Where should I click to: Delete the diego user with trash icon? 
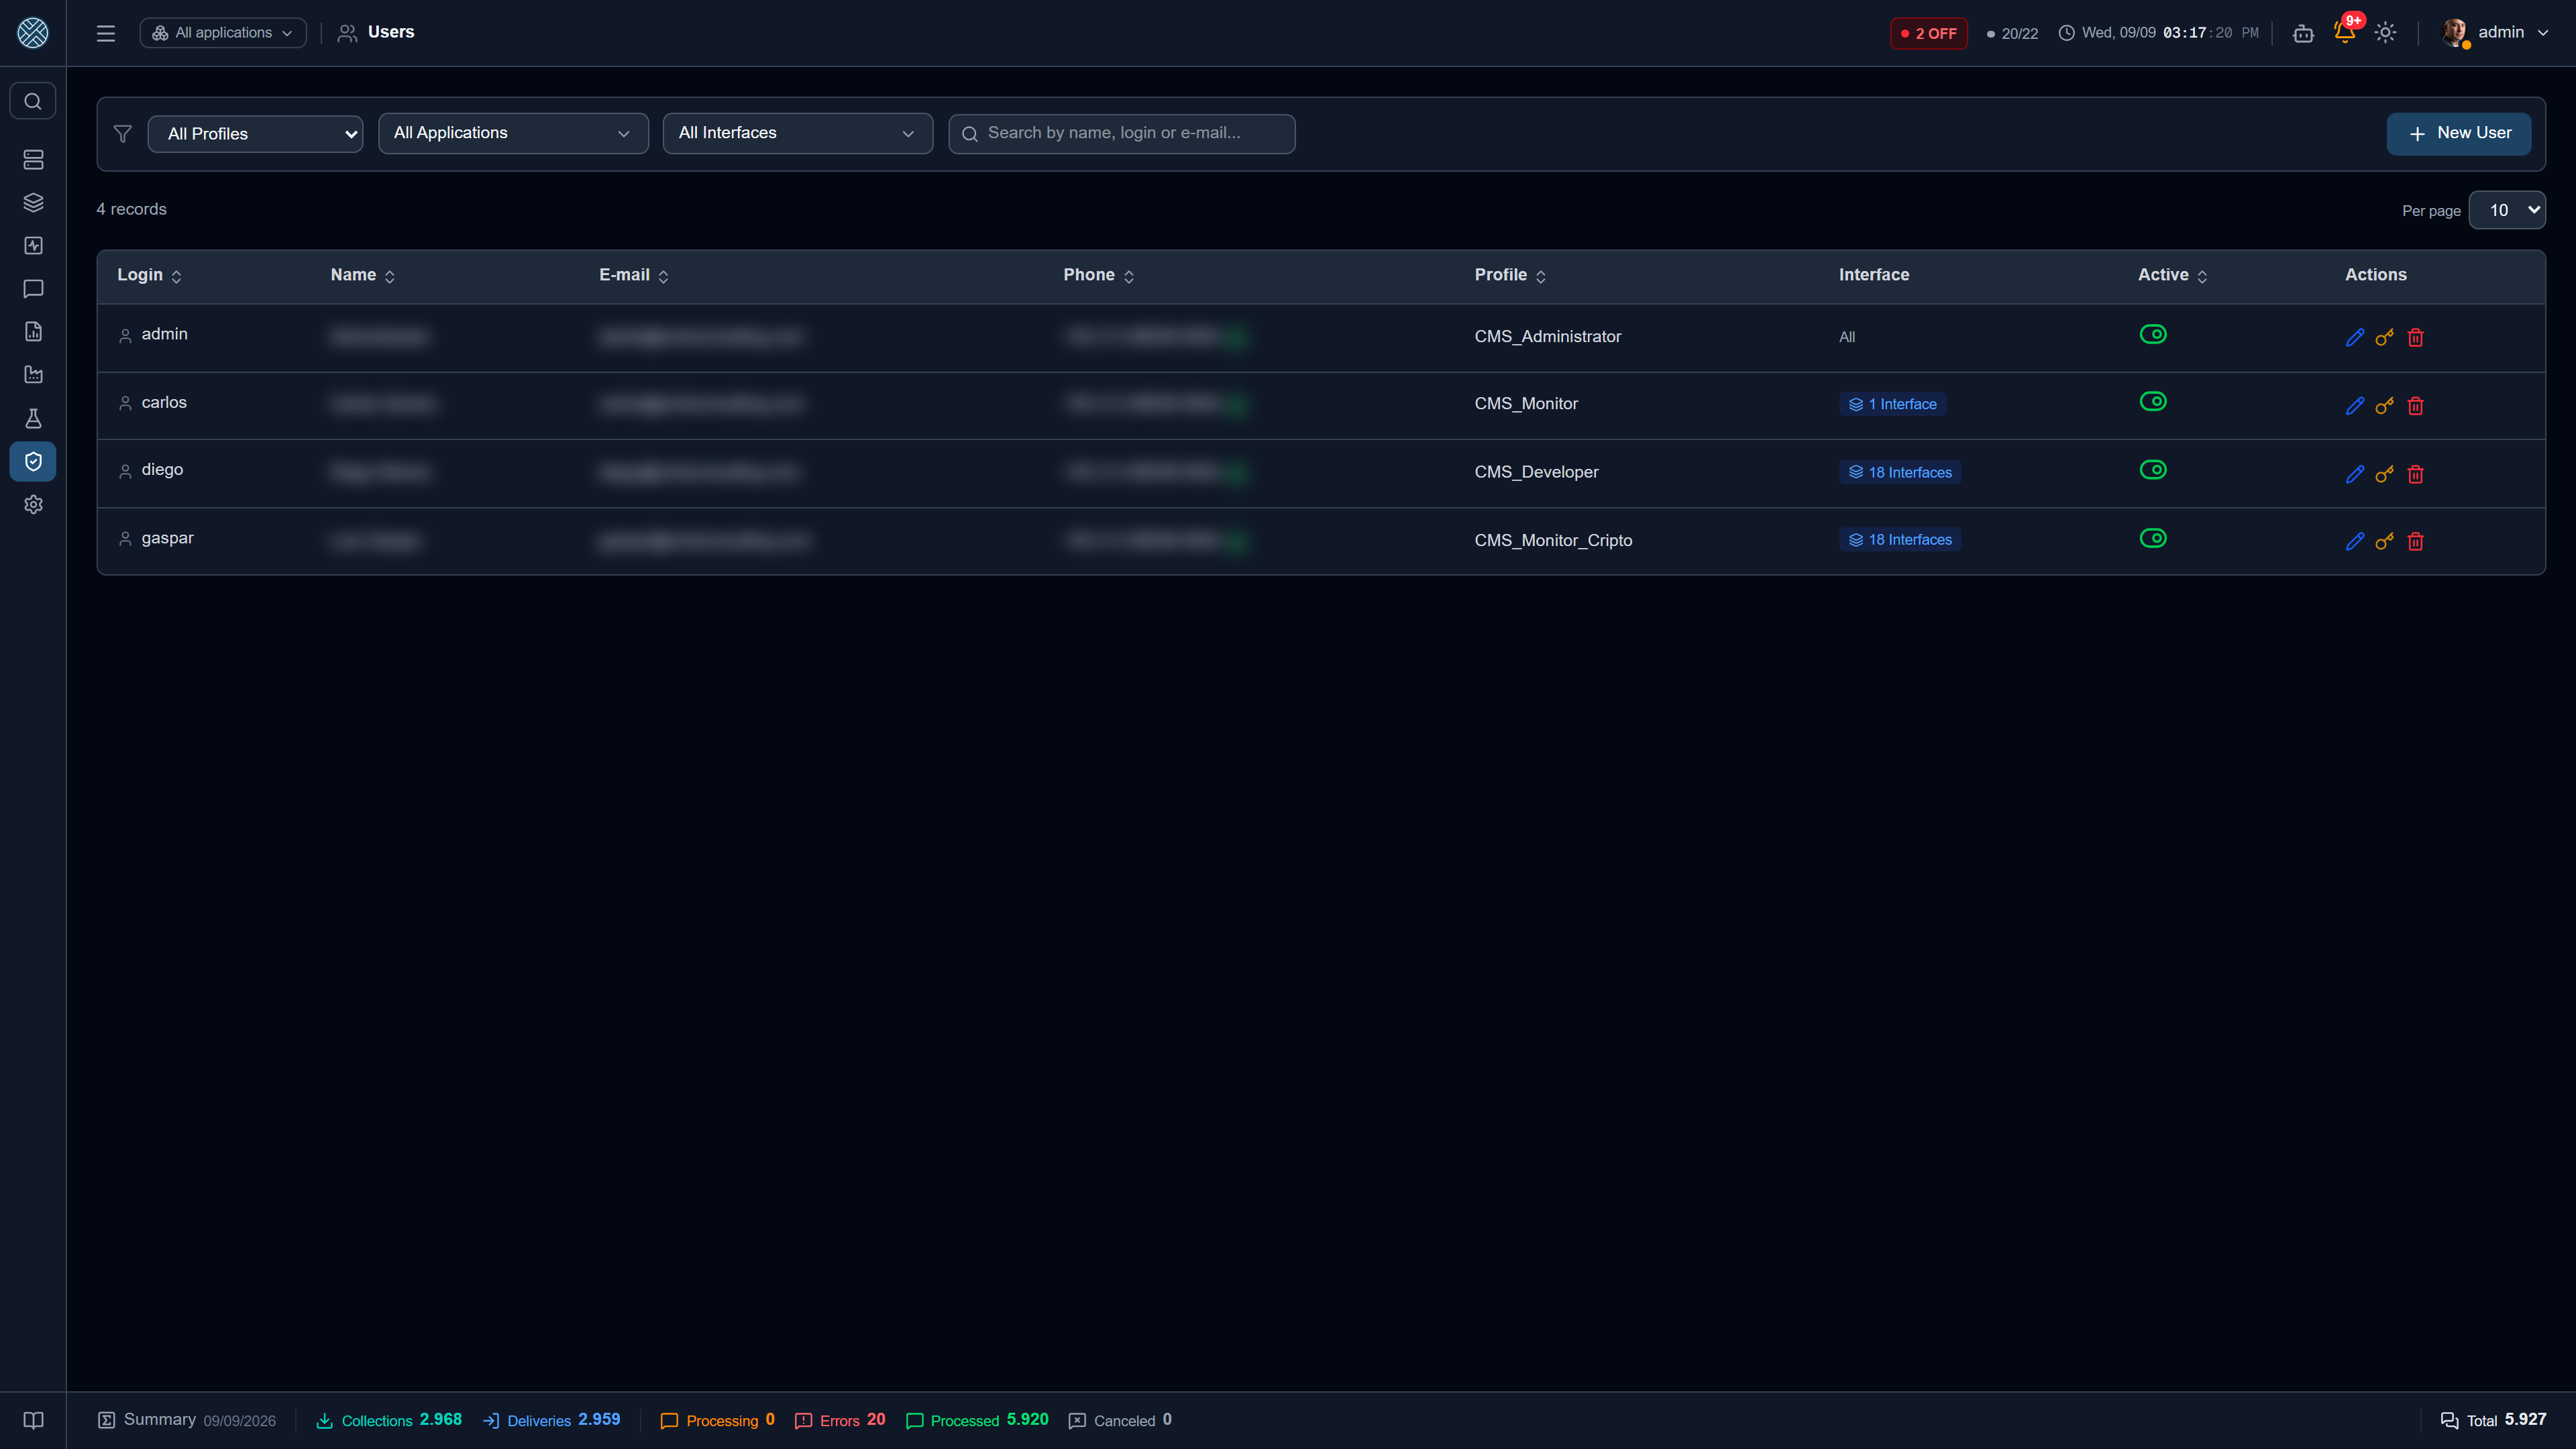coord(2416,474)
